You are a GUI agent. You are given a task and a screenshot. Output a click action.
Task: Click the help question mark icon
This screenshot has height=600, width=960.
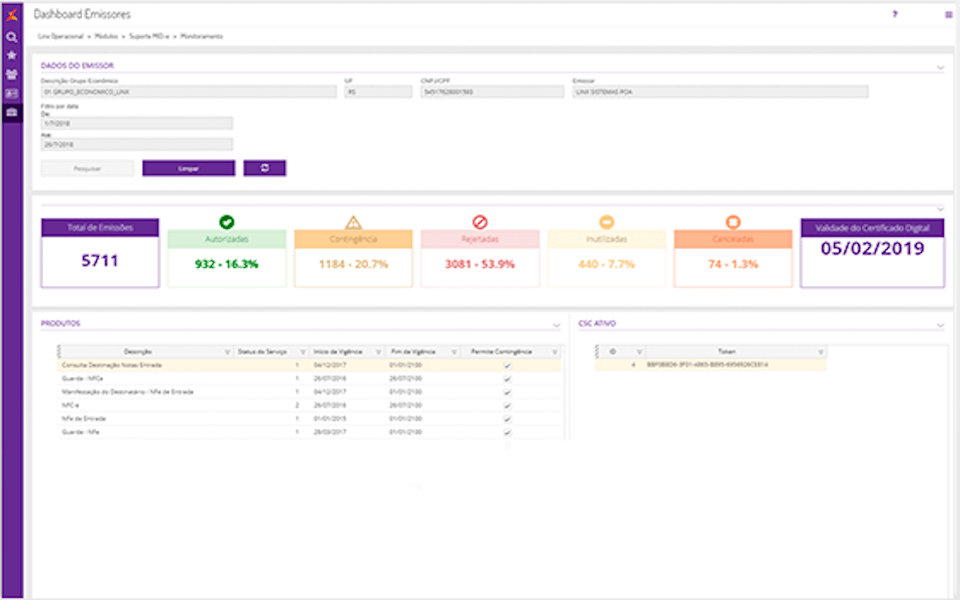tap(894, 14)
